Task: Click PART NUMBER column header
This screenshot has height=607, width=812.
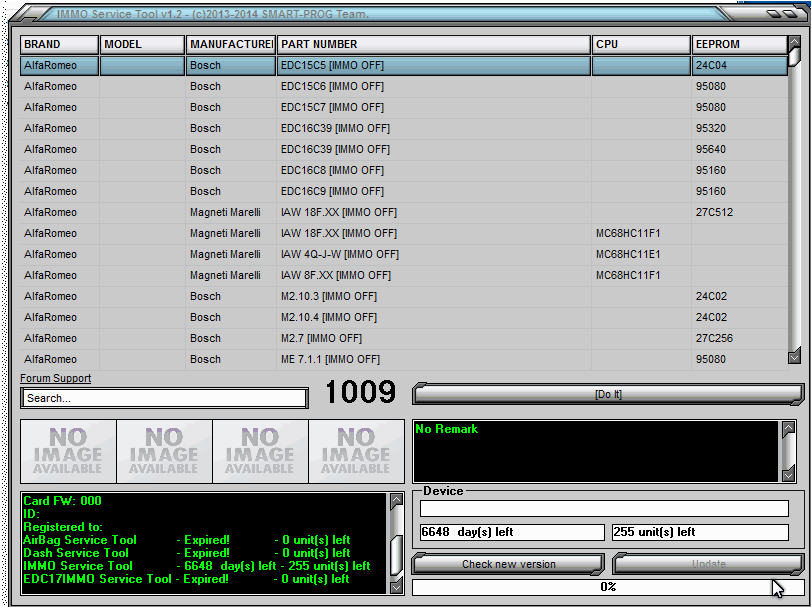Action: [x=433, y=45]
